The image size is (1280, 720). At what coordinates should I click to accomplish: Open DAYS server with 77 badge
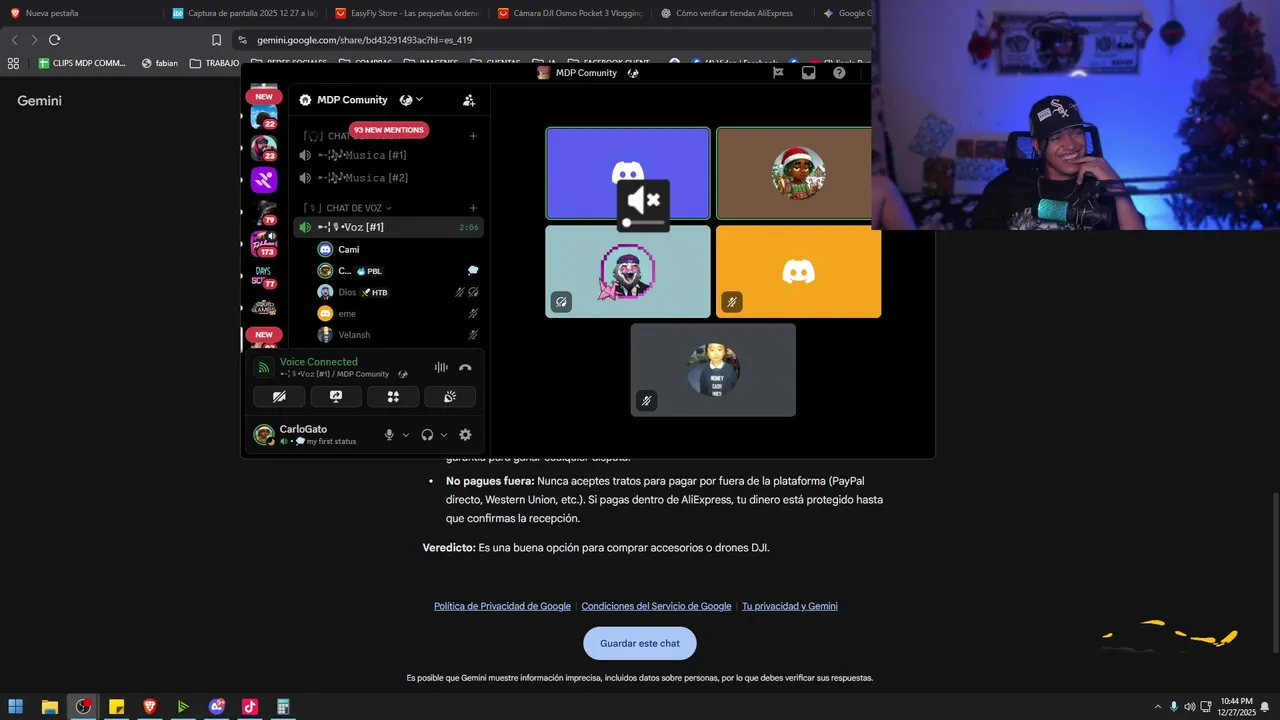264,276
